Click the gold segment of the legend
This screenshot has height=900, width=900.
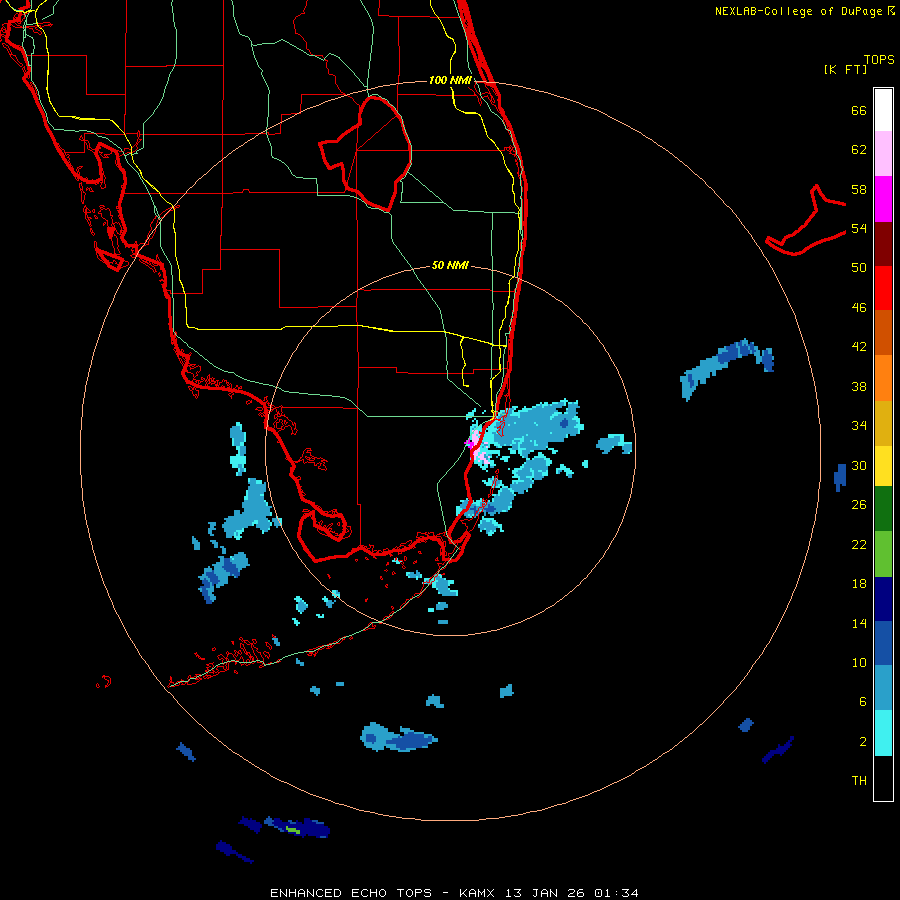point(883,422)
